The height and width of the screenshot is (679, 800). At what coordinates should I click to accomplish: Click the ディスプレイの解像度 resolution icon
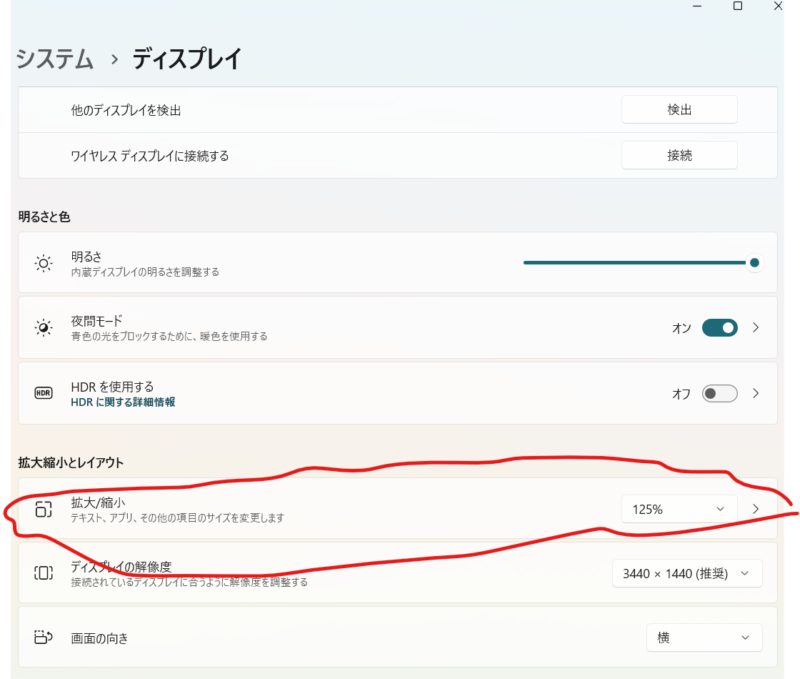[x=43, y=573]
